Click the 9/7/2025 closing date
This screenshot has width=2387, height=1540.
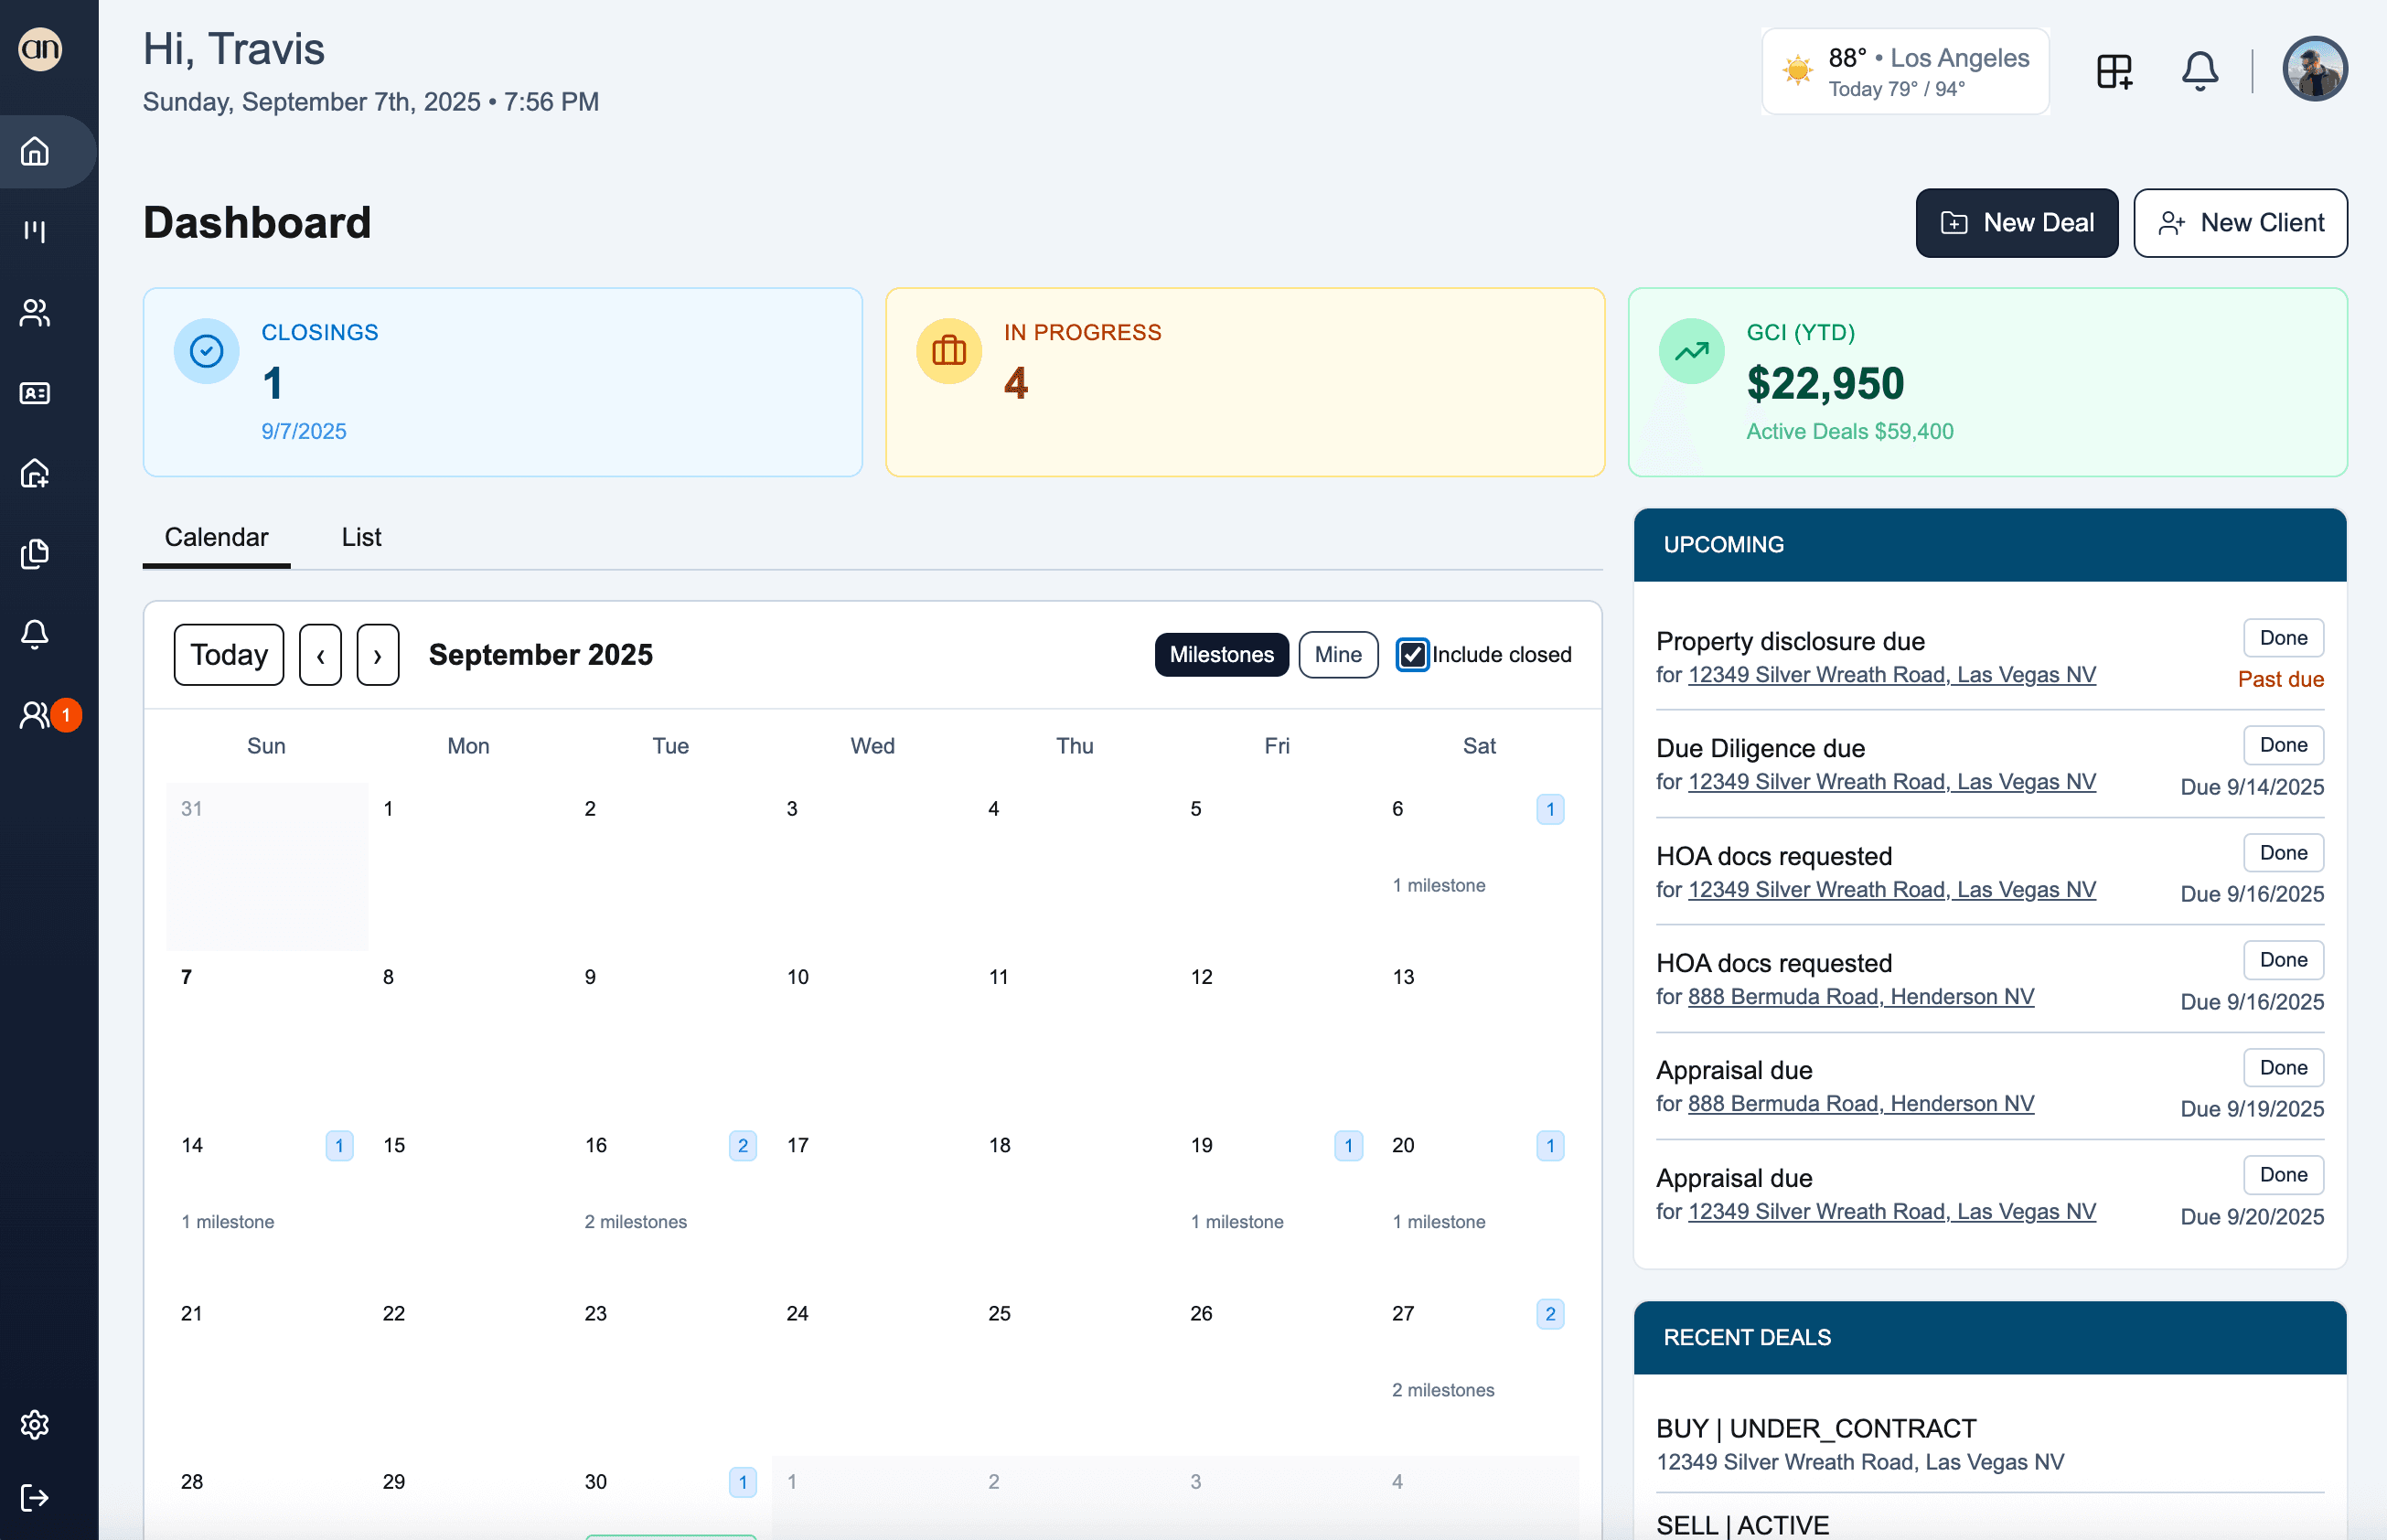click(x=304, y=432)
